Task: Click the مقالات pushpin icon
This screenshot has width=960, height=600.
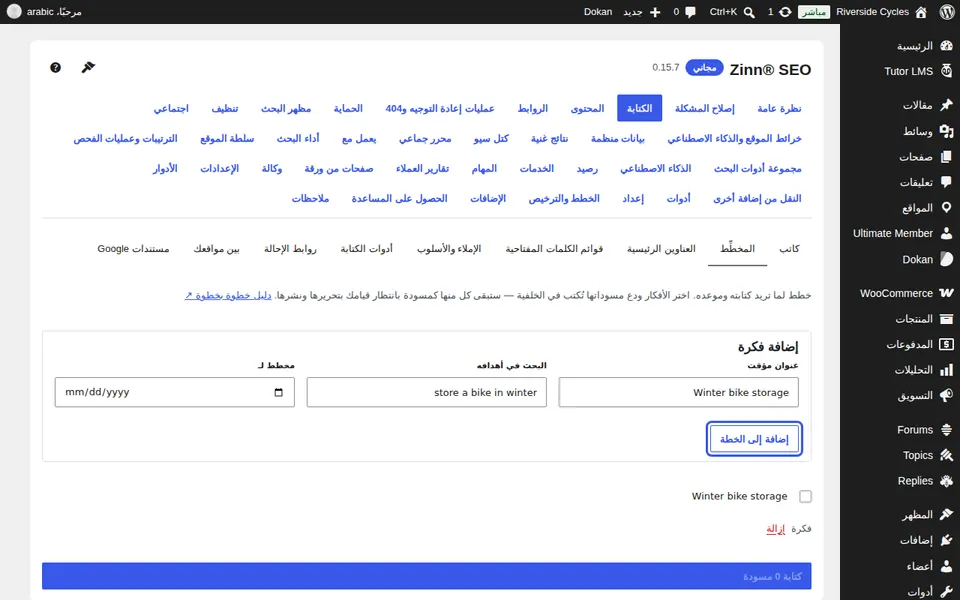Action: click(x=947, y=105)
